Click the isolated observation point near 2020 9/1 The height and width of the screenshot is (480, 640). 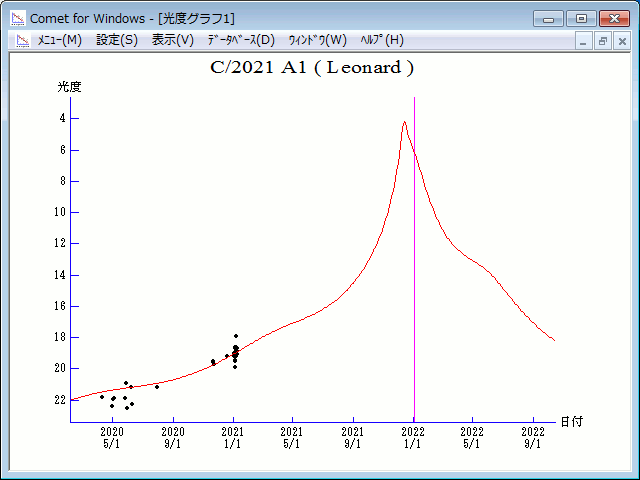point(157,386)
